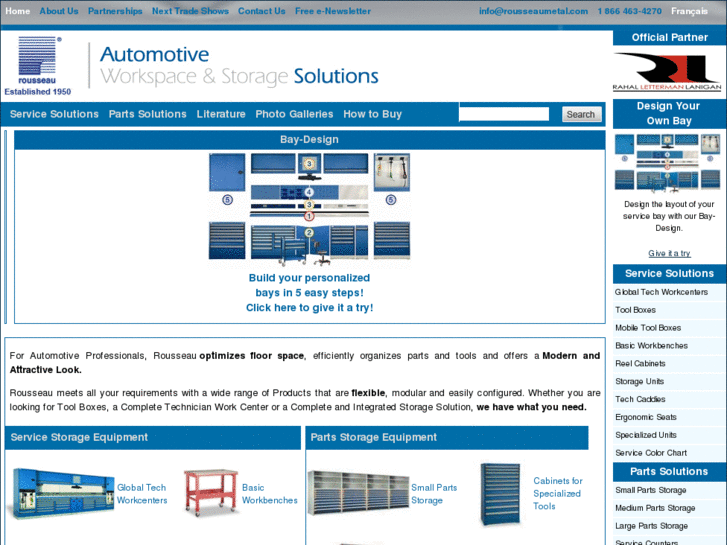Switch site language to Français

pos(689,11)
